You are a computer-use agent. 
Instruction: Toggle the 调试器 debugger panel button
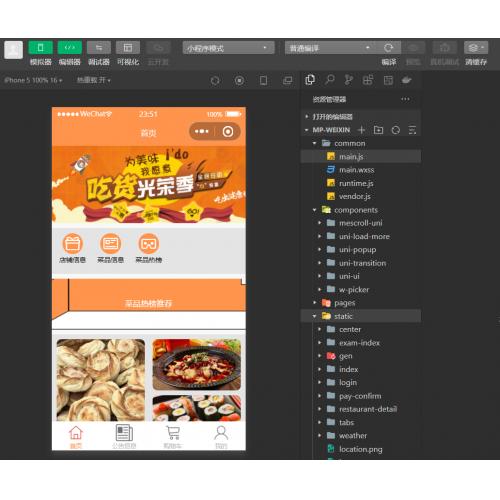click(x=99, y=48)
